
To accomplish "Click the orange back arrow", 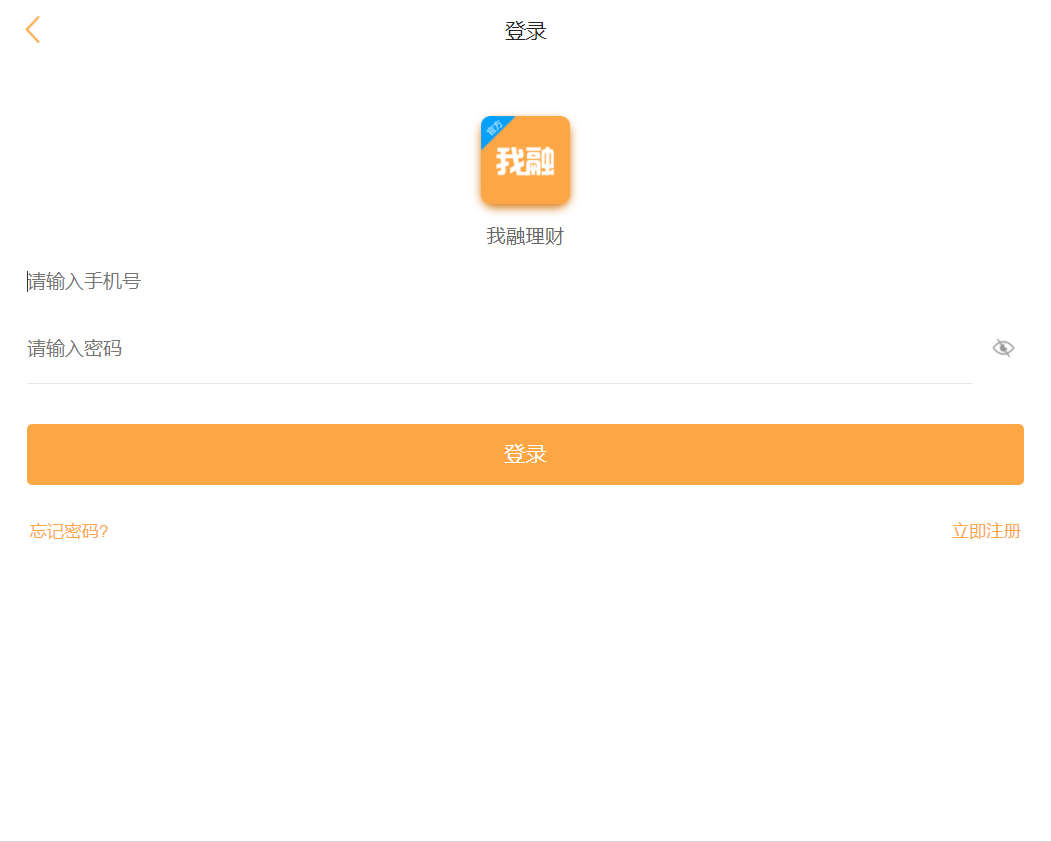I will [x=33, y=30].
